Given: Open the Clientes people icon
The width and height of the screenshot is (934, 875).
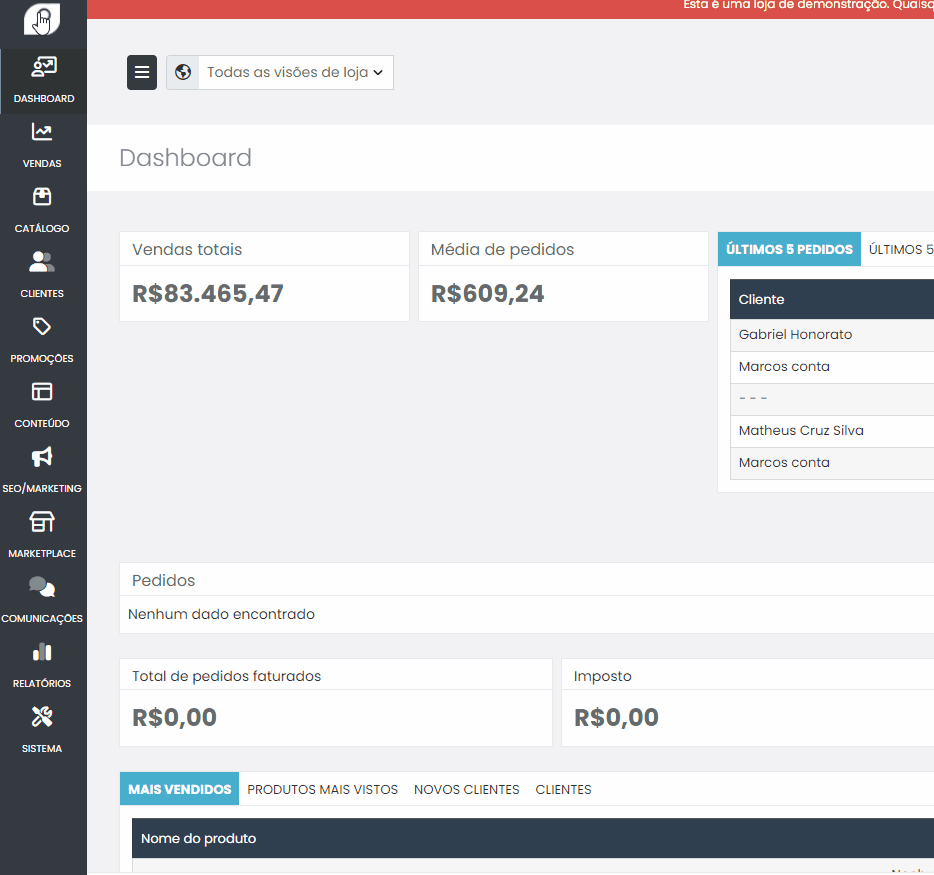Looking at the screenshot, I should (x=42, y=261).
